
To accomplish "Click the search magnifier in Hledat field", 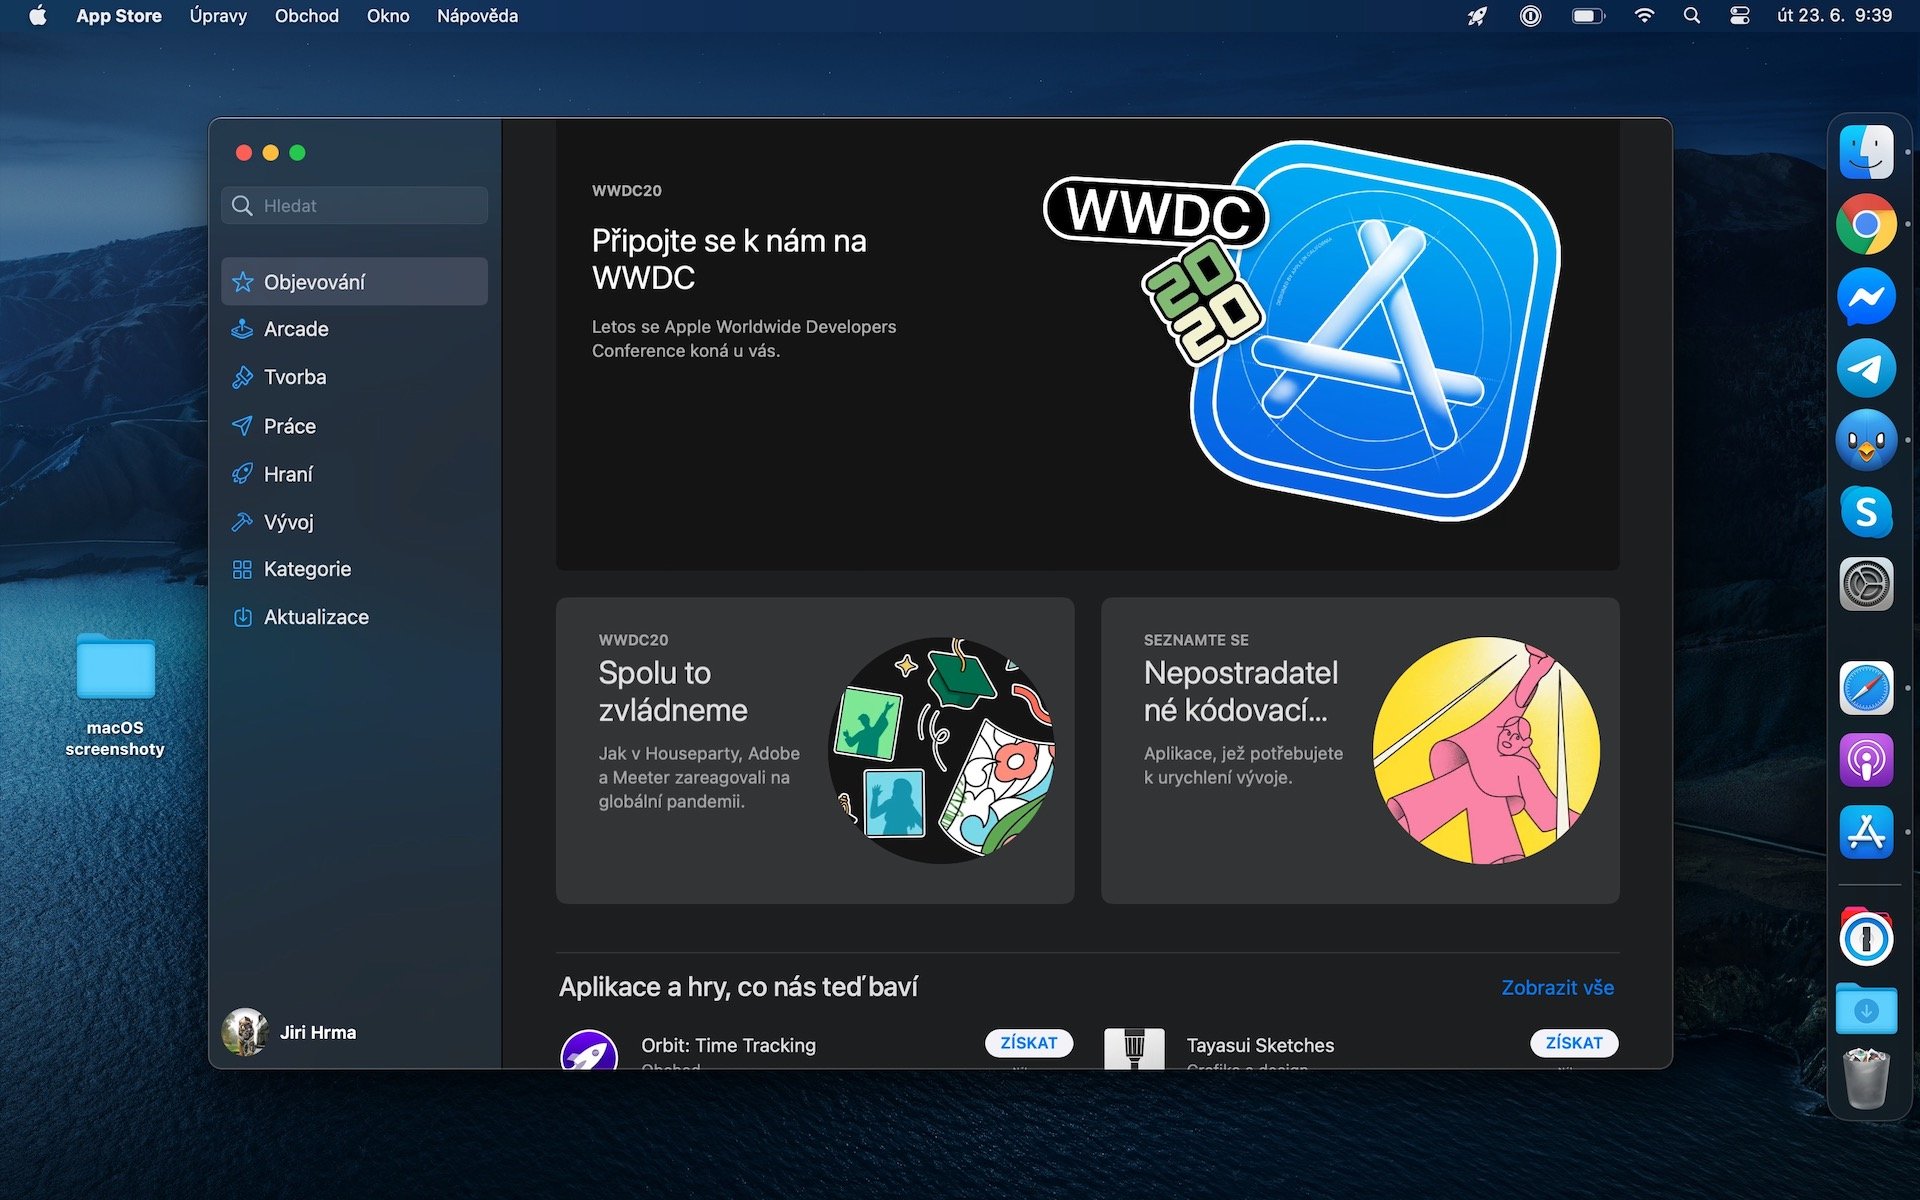I will click(x=242, y=206).
